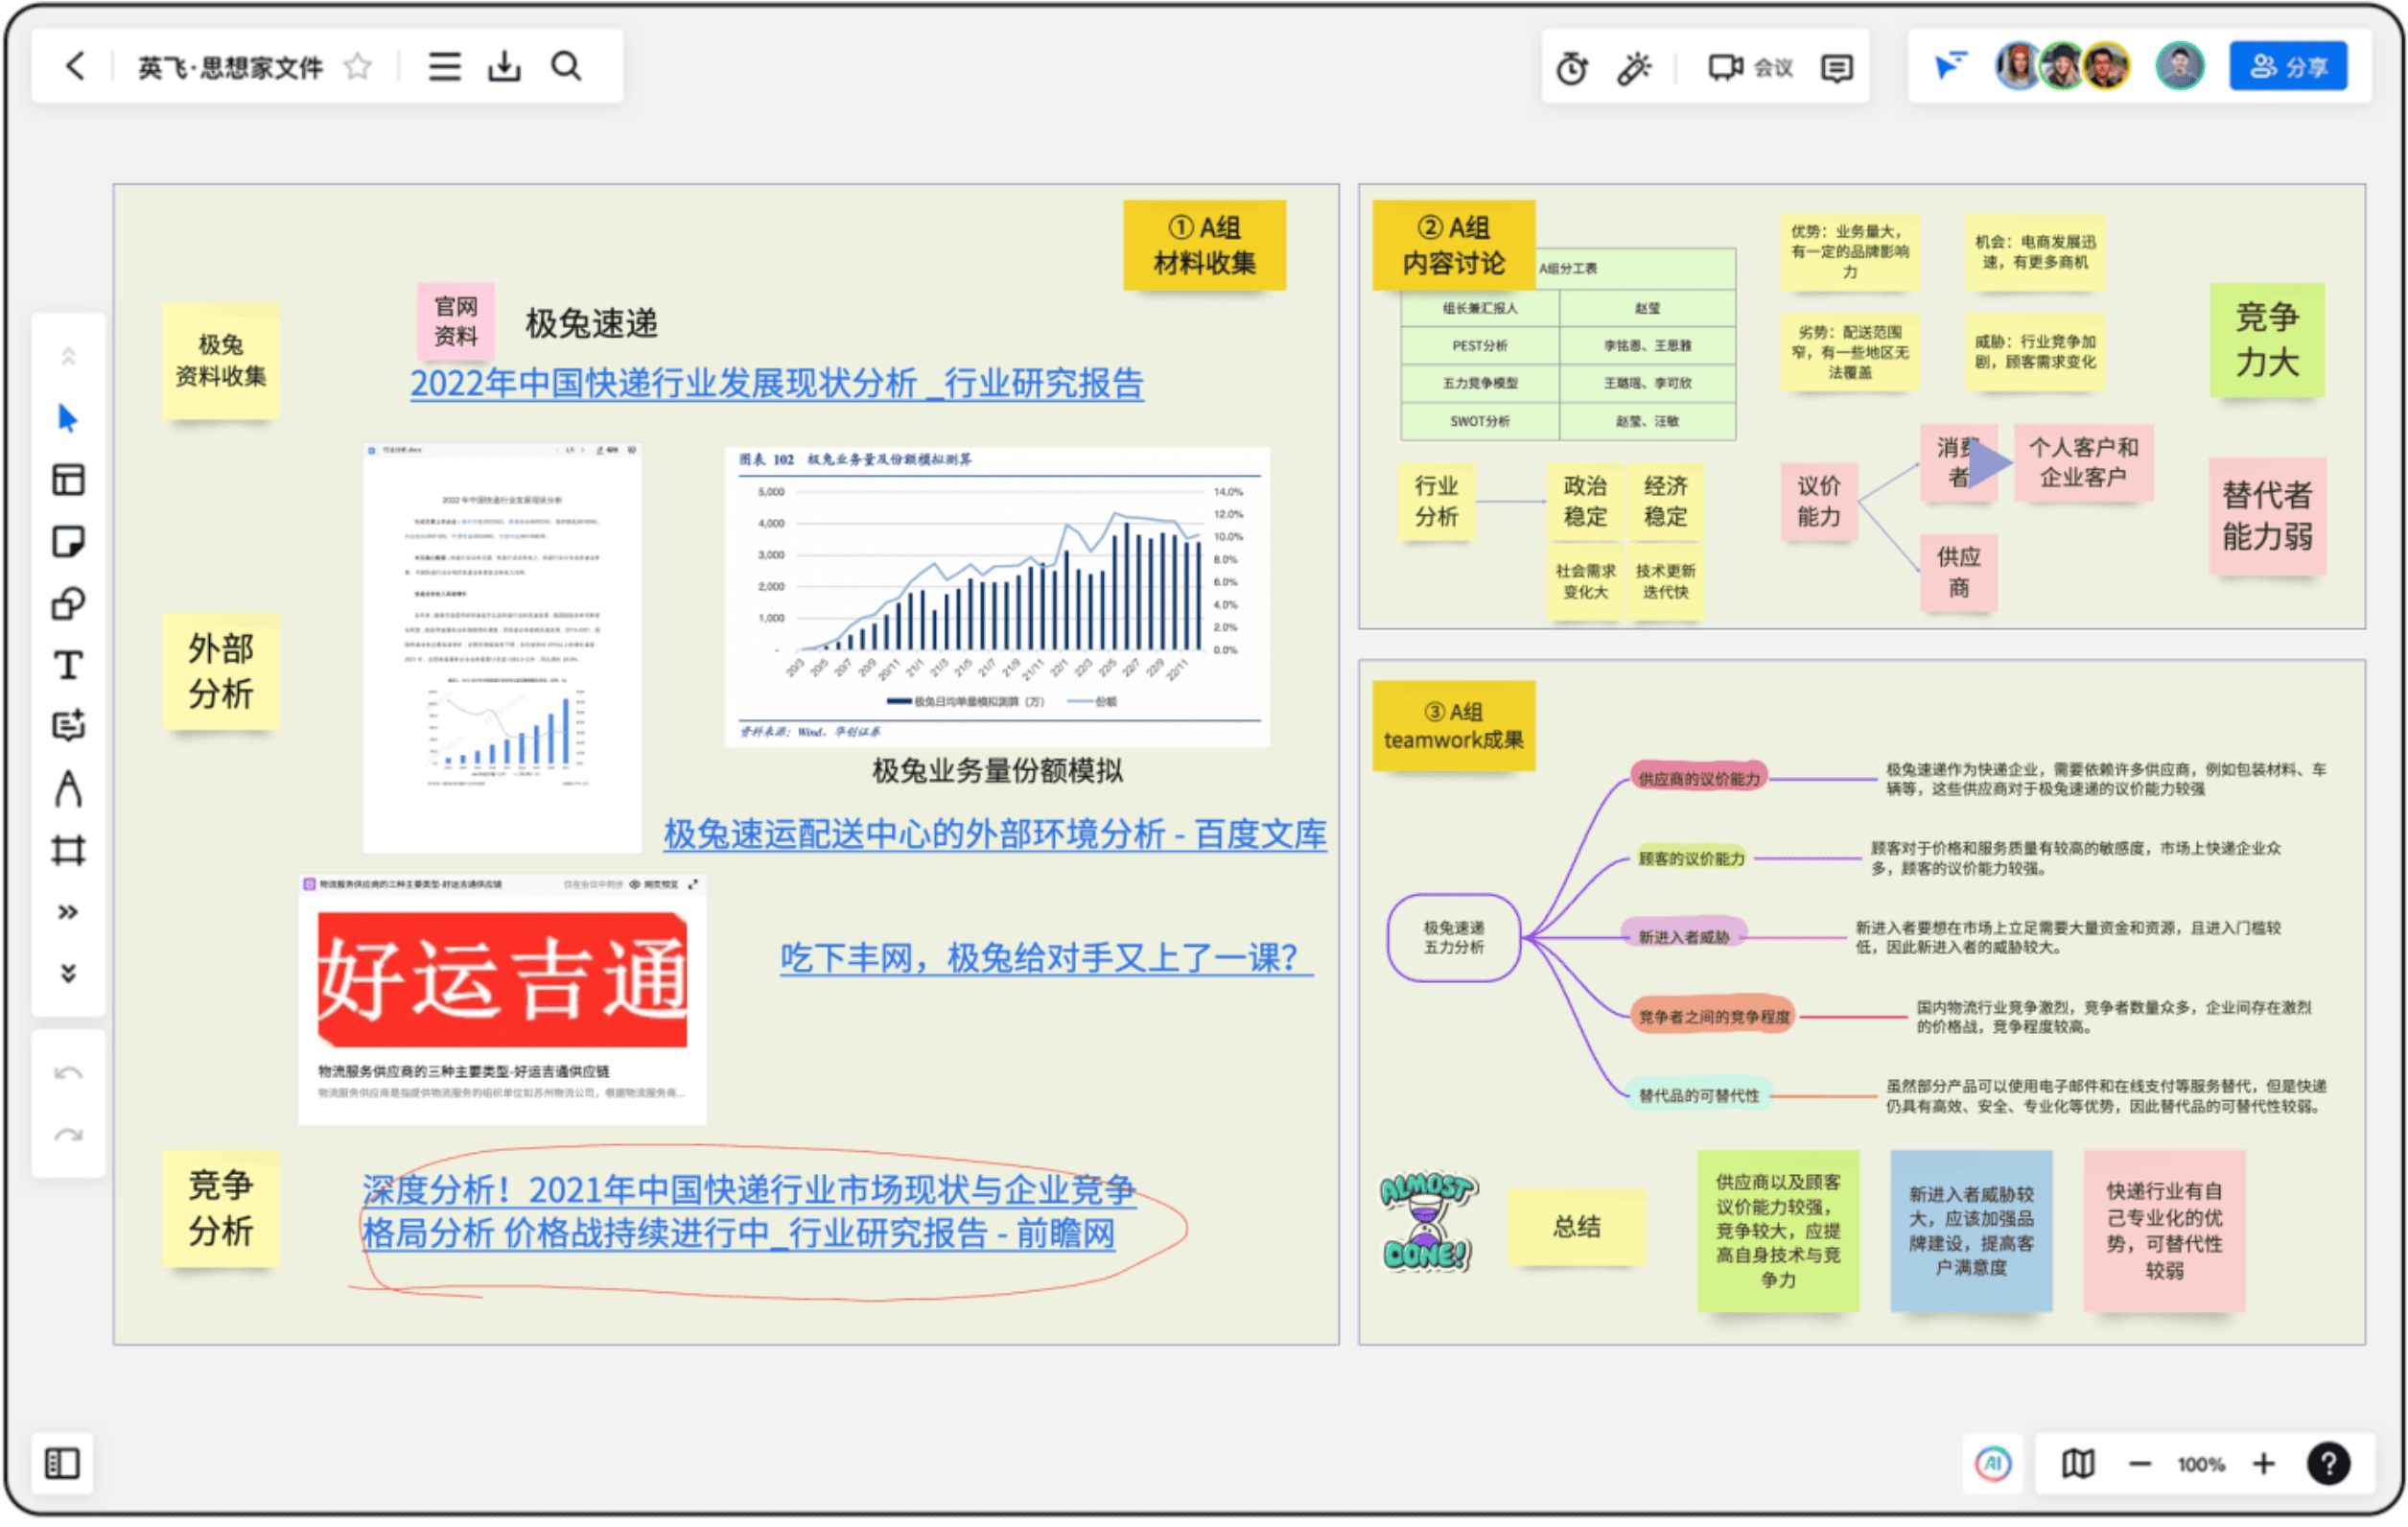This screenshot has height=1527, width=2408.
Task: Select the blue 新进入者威胁较大 summary note
Action: click(x=1971, y=1231)
